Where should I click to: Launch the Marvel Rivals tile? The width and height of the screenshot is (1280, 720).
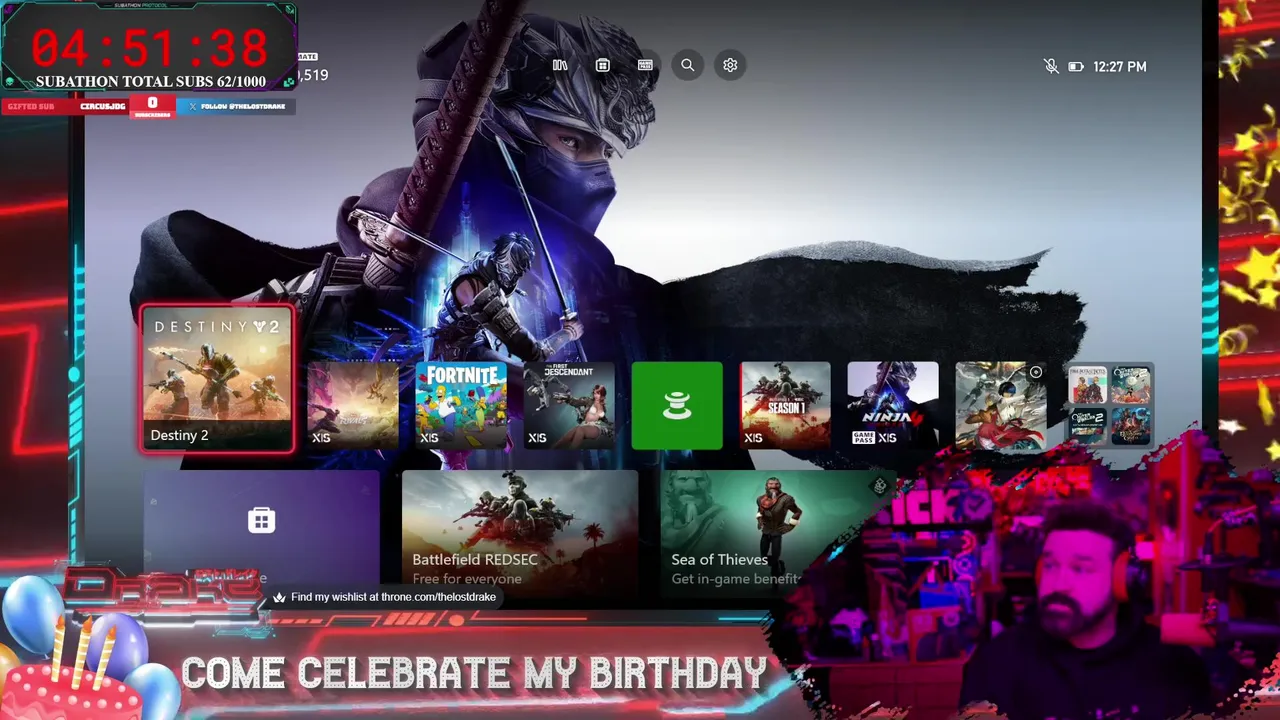pos(353,405)
